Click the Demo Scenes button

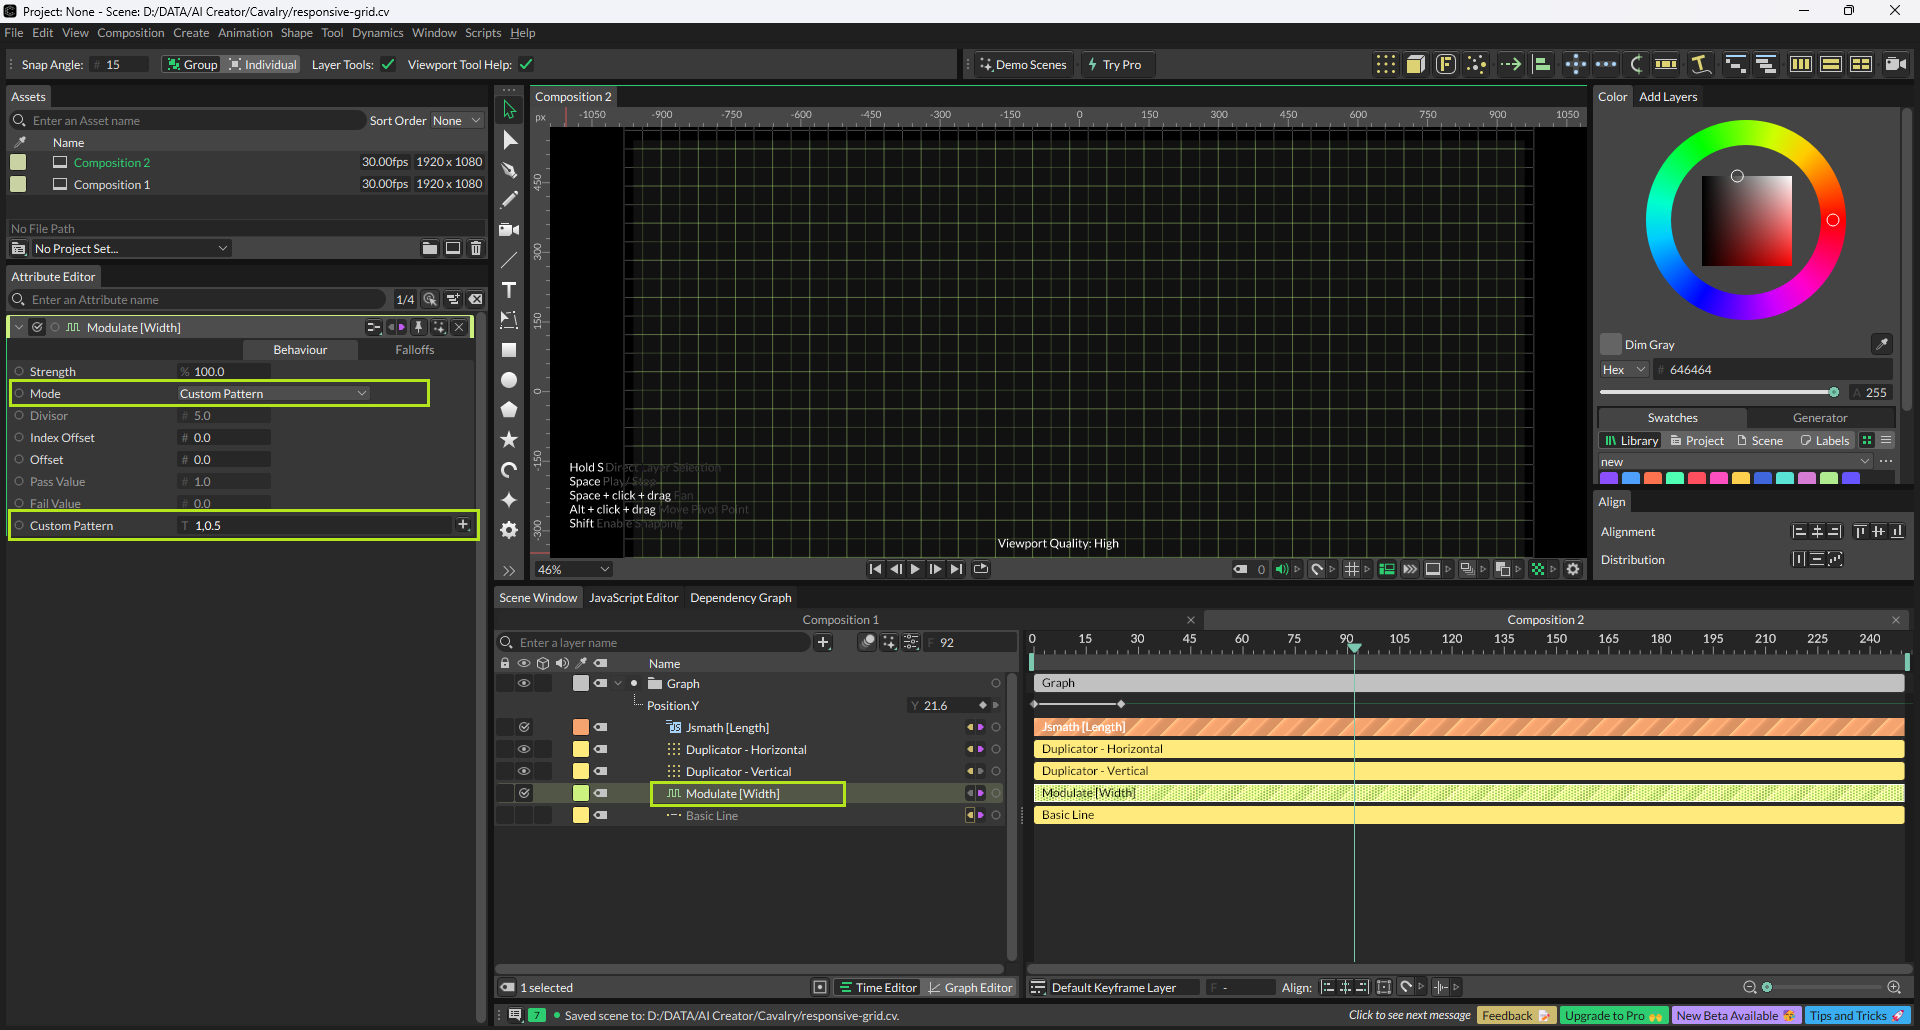(1023, 65)
